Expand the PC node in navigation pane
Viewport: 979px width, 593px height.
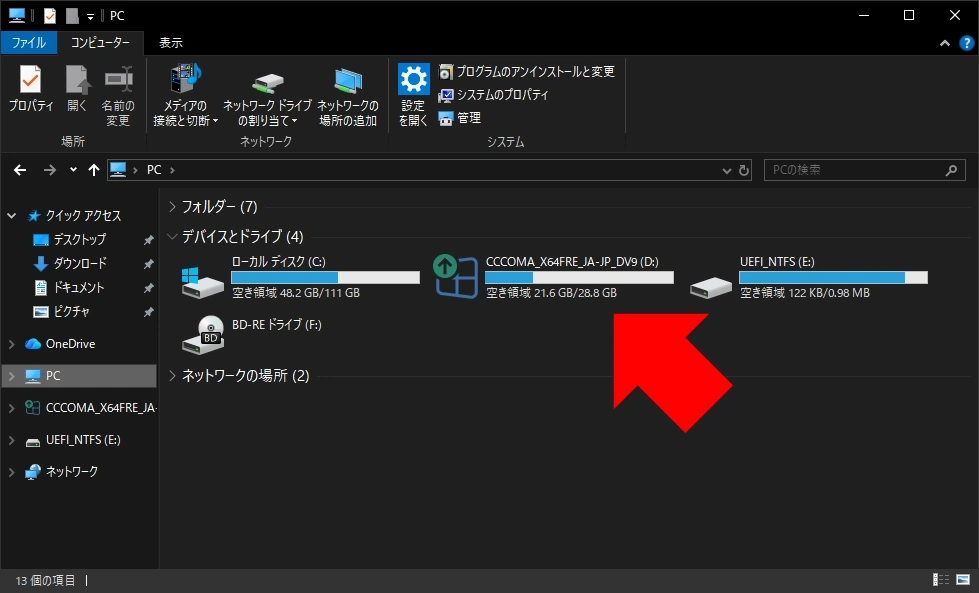(10, 375)
